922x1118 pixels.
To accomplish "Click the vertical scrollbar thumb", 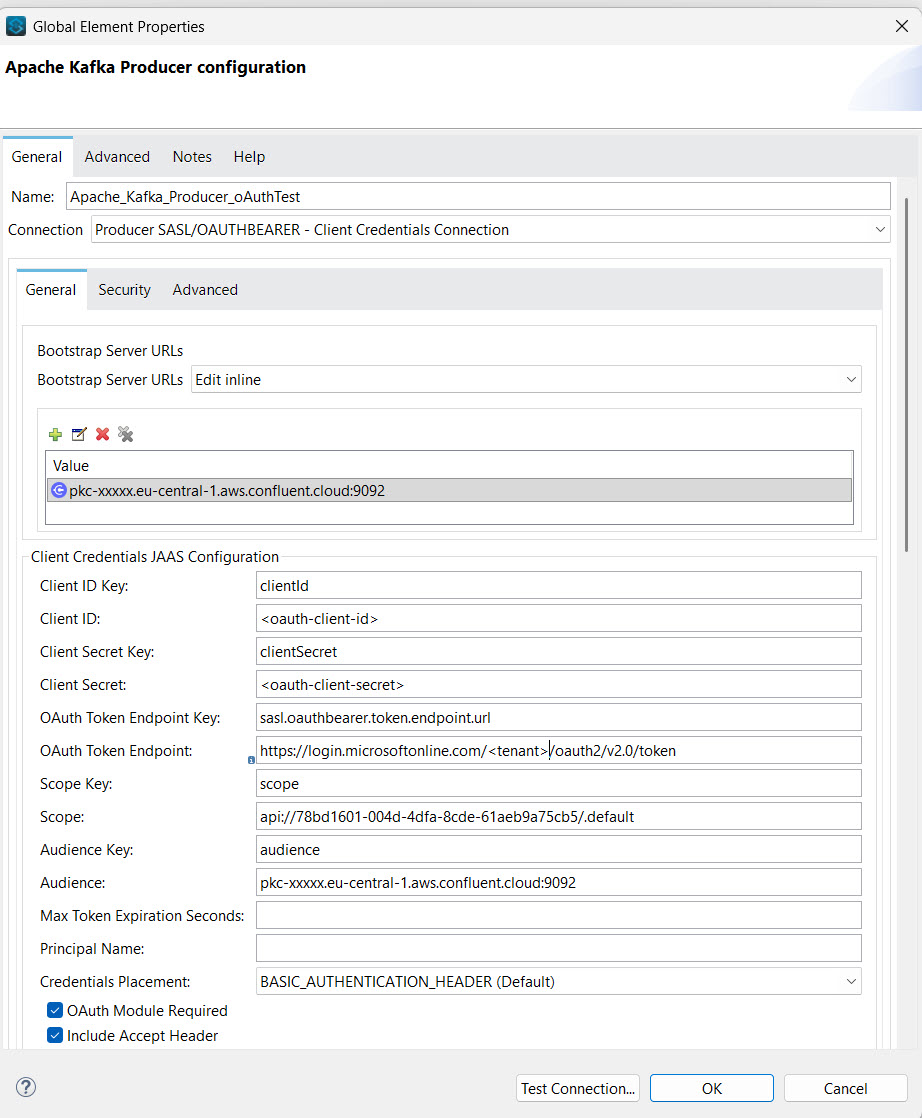I will tap(906, 374).
